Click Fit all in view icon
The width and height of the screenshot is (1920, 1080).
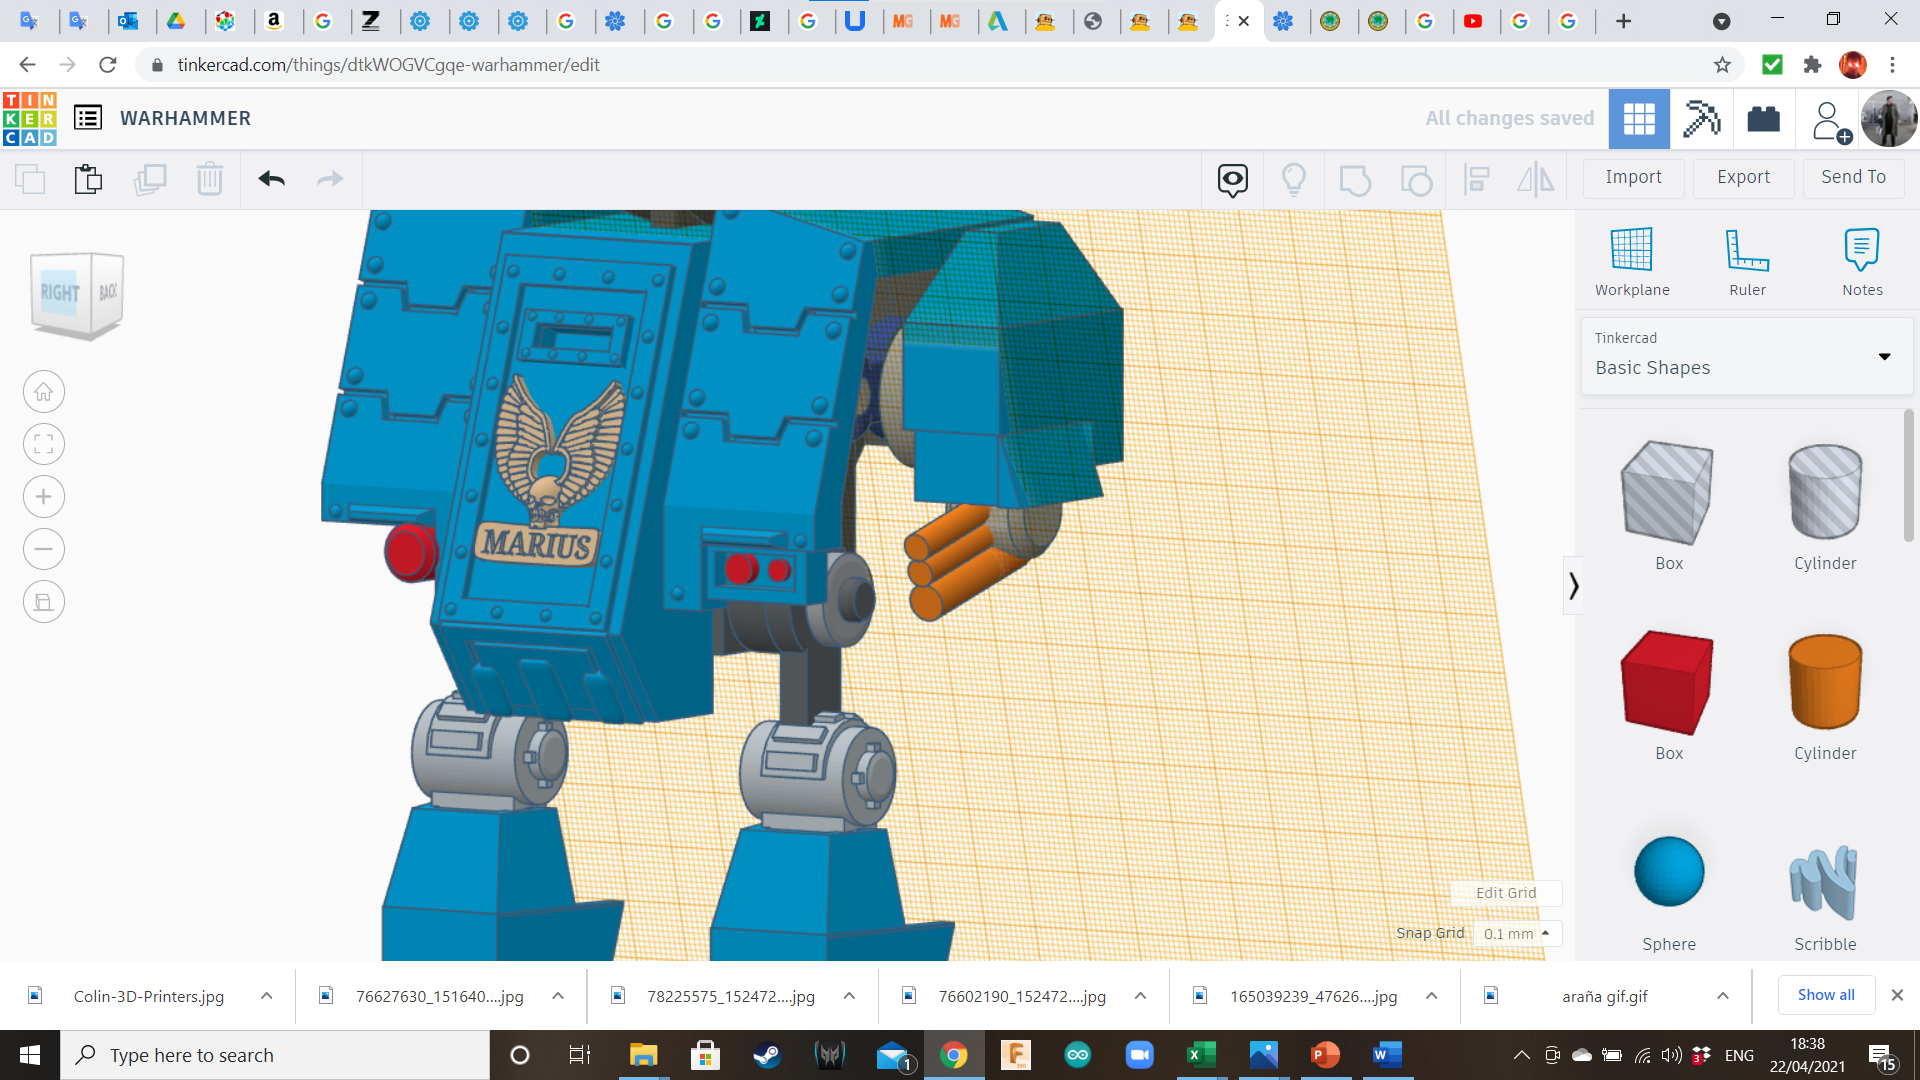coord(44,444)
